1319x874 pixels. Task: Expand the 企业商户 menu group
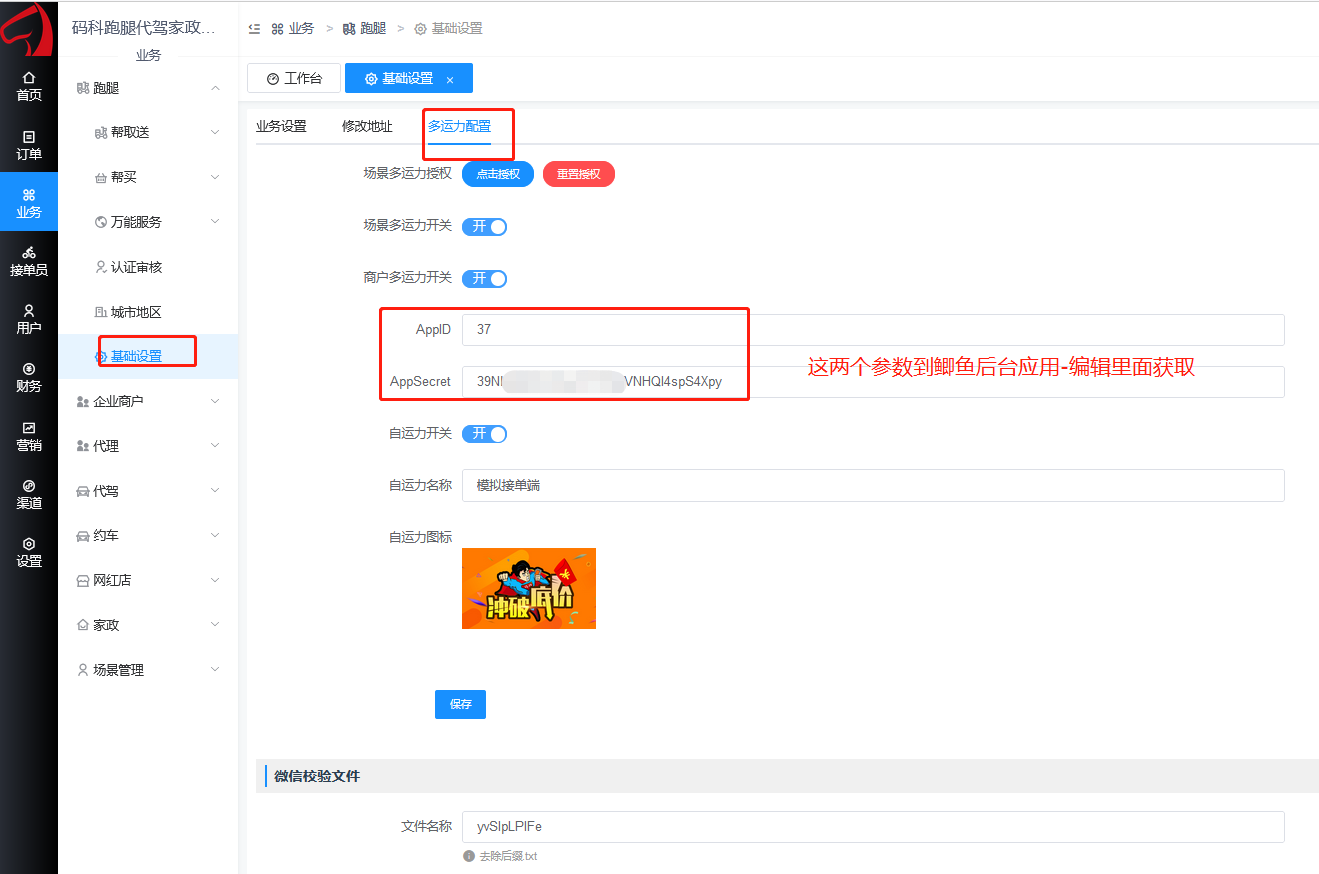pos(148,401)
